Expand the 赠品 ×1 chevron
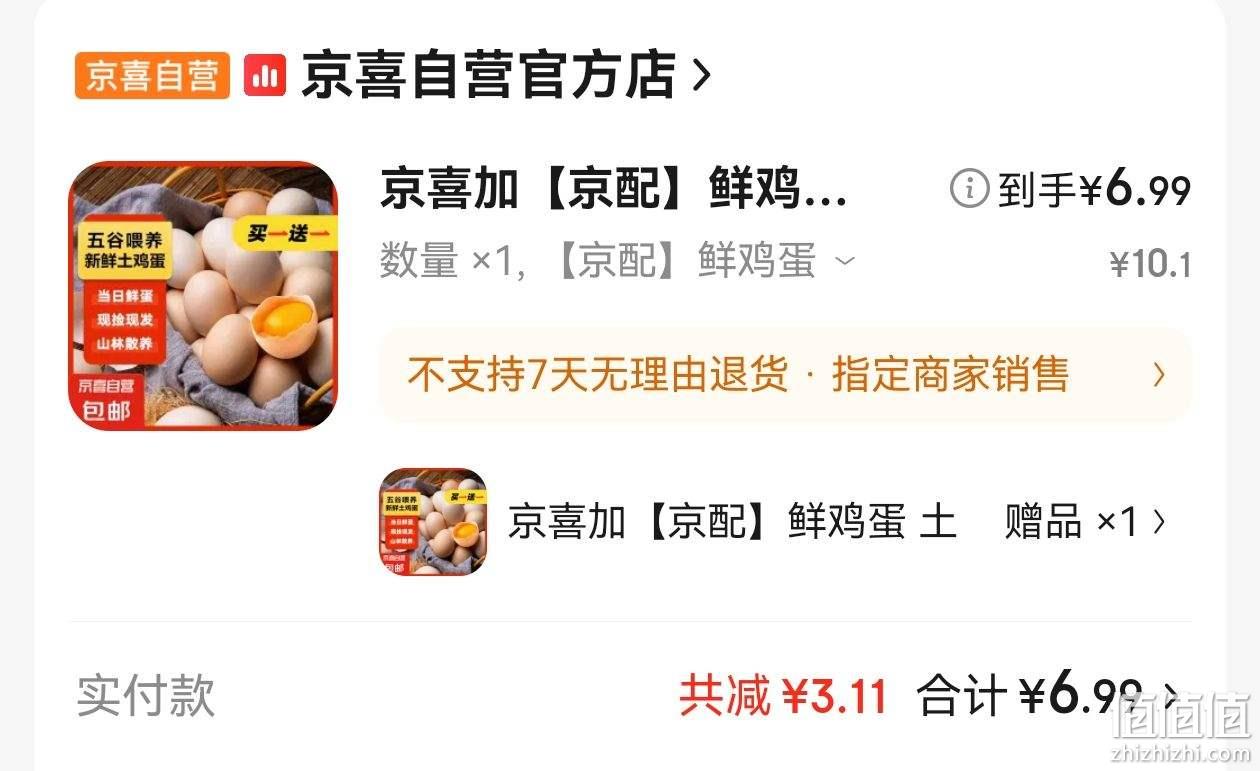 pyautogui.click(x=1160, y=522)
